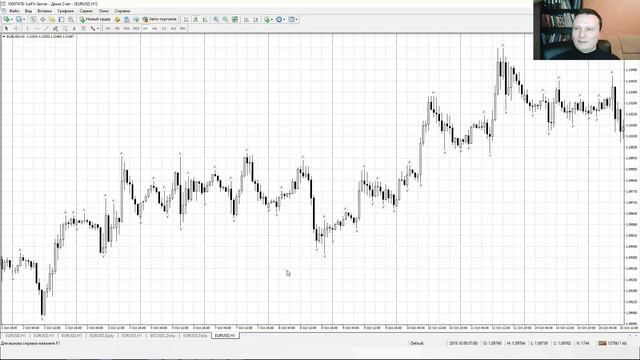Click the Default profile in status bar
The image size is (640, 360).
click(417, 343)
